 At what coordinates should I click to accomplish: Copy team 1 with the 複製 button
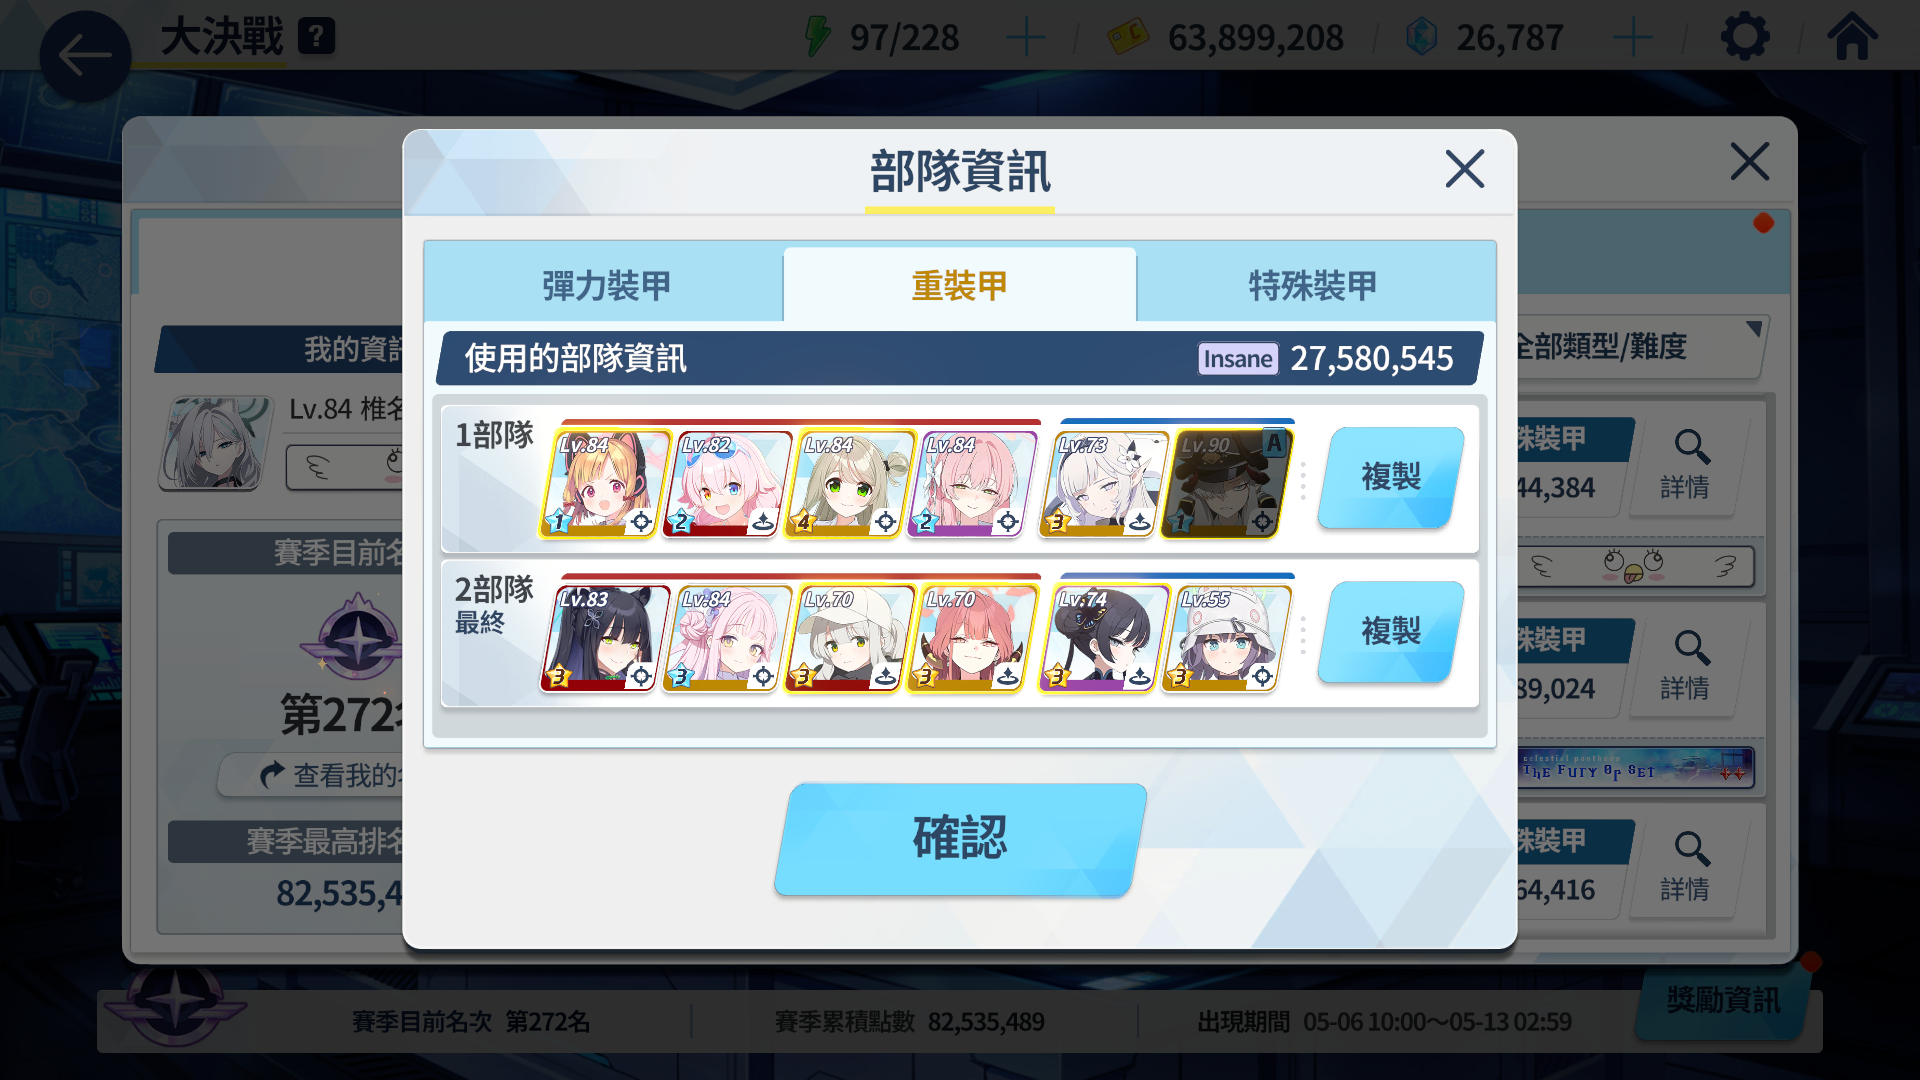pyautogui.click(x=1391, y=477)
